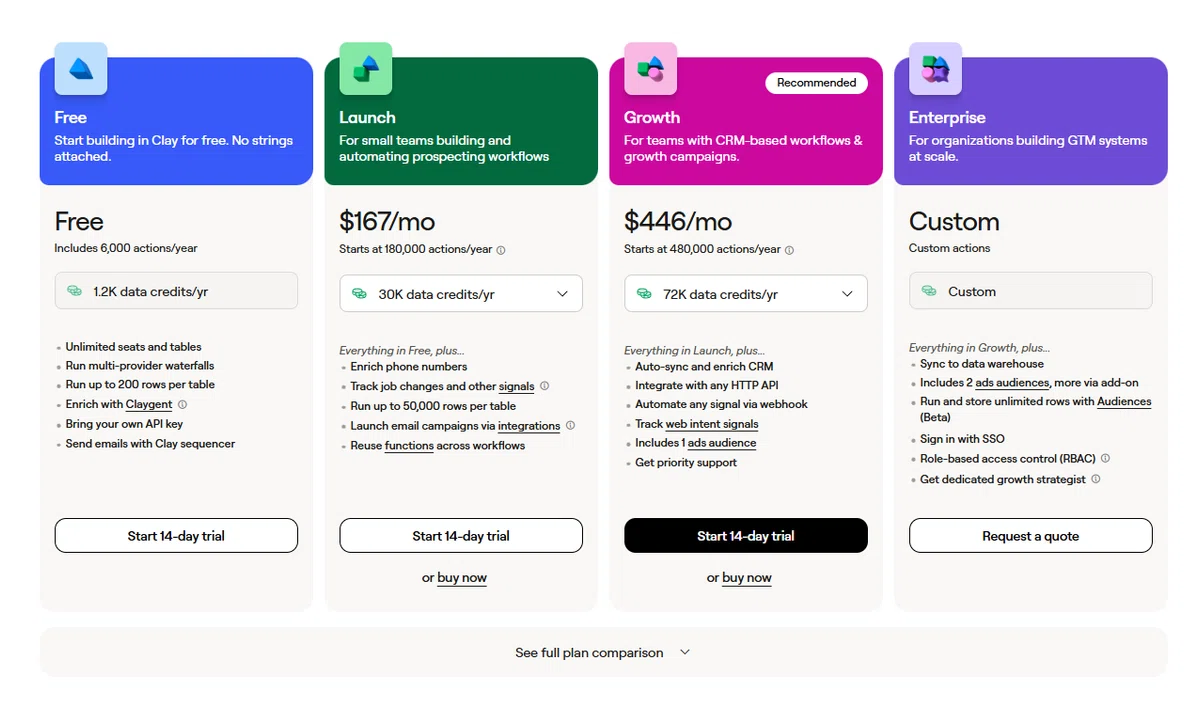Click info icon beside 180,000 actions/year
1200x707 pixels.
click(x=501, y=250)
